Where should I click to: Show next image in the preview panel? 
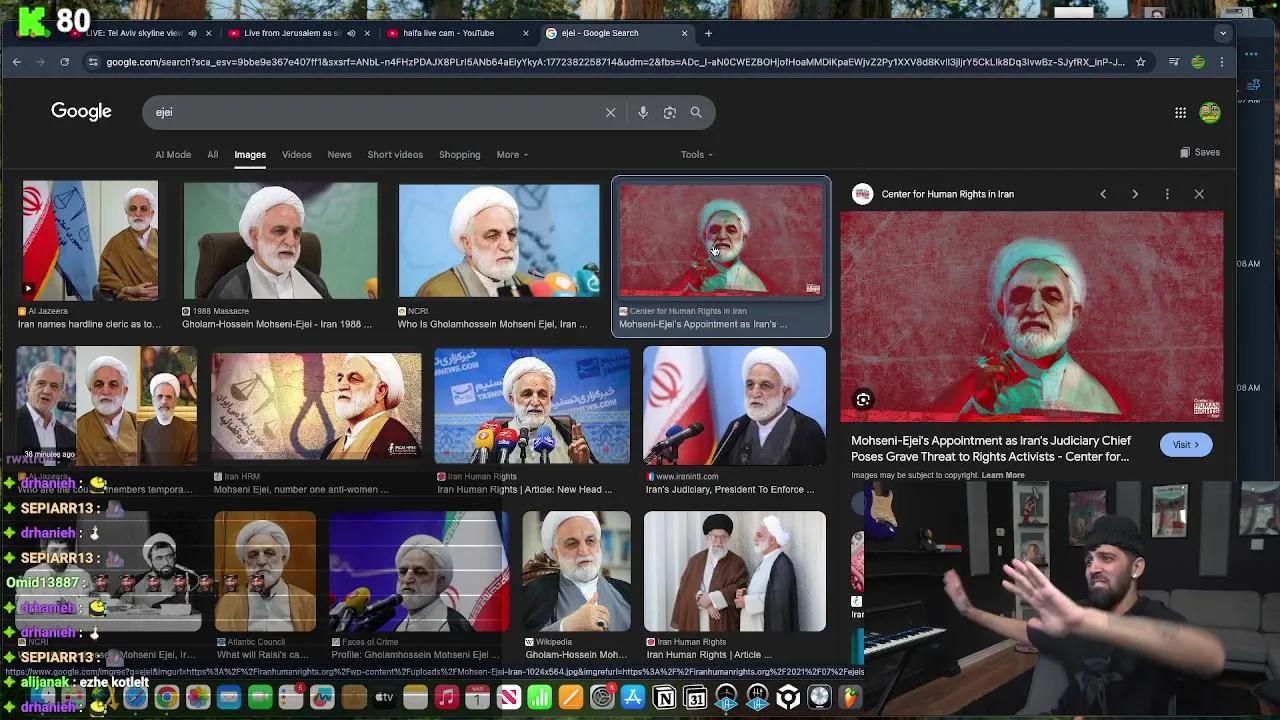point(1135,194)
